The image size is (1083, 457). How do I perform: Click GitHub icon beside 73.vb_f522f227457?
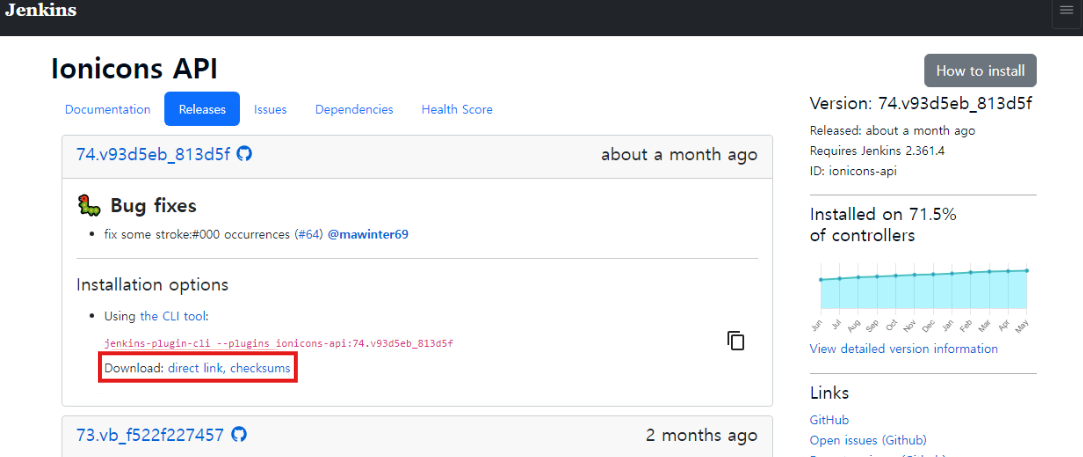[239, 435]
